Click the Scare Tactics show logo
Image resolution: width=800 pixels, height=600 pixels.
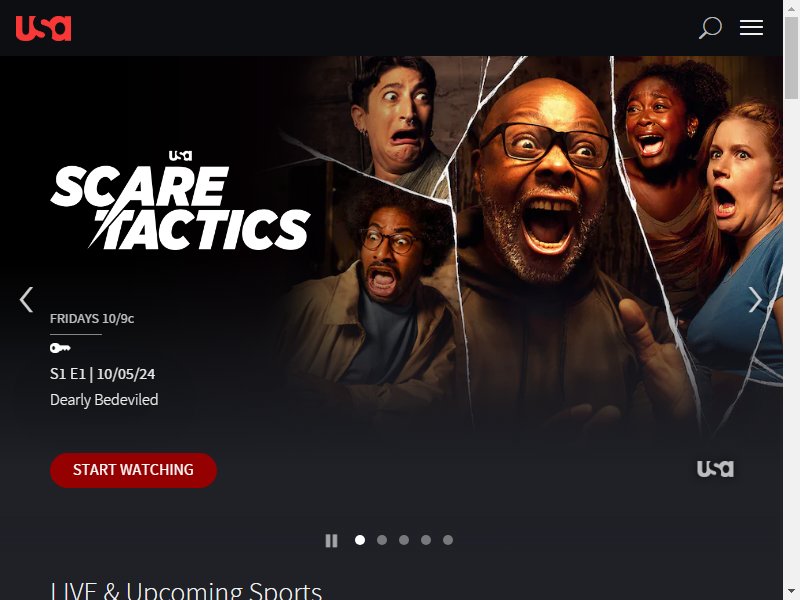[181, 207]
